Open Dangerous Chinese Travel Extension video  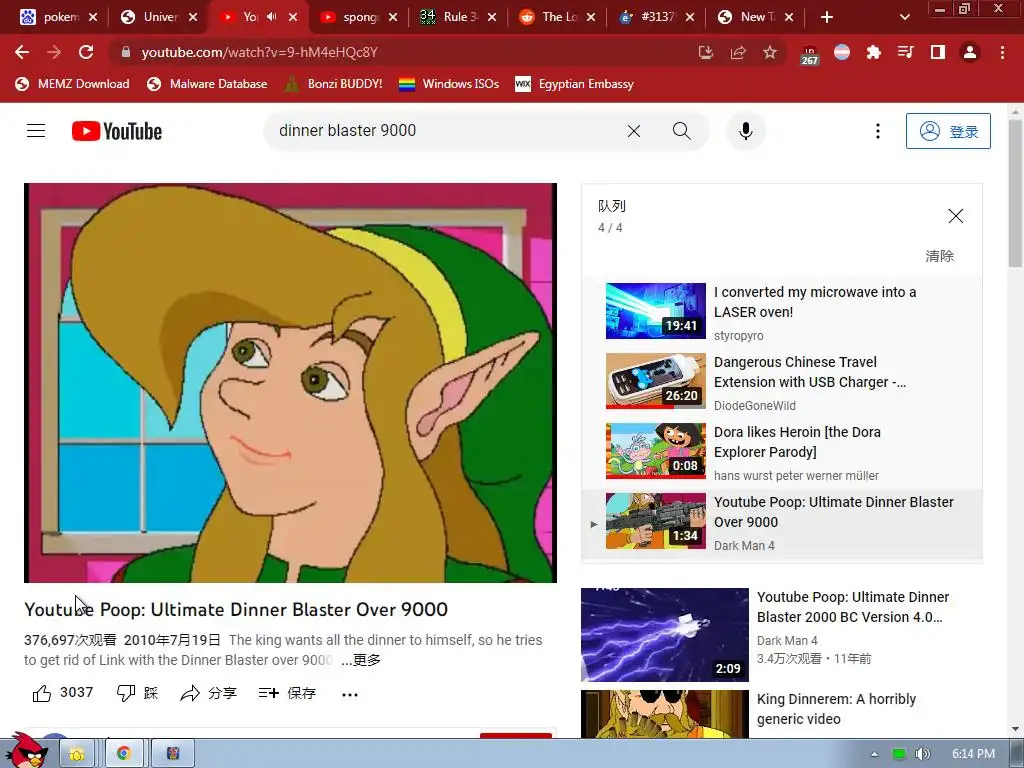tap(782, 381)
